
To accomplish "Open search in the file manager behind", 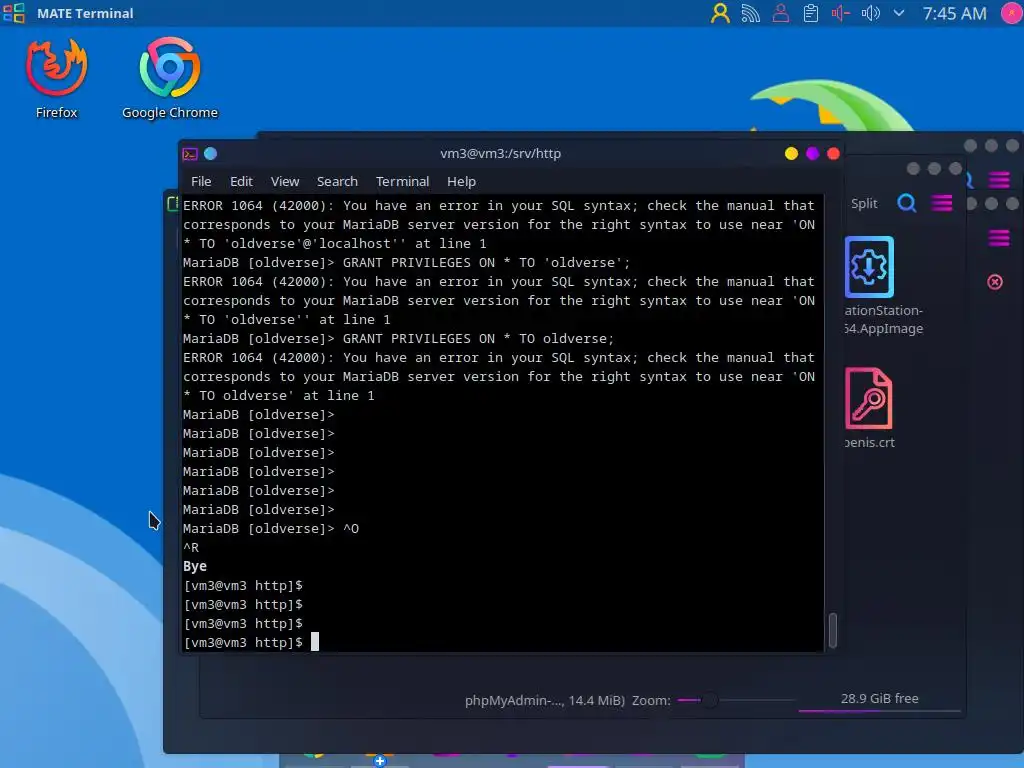I will point(906,204).
